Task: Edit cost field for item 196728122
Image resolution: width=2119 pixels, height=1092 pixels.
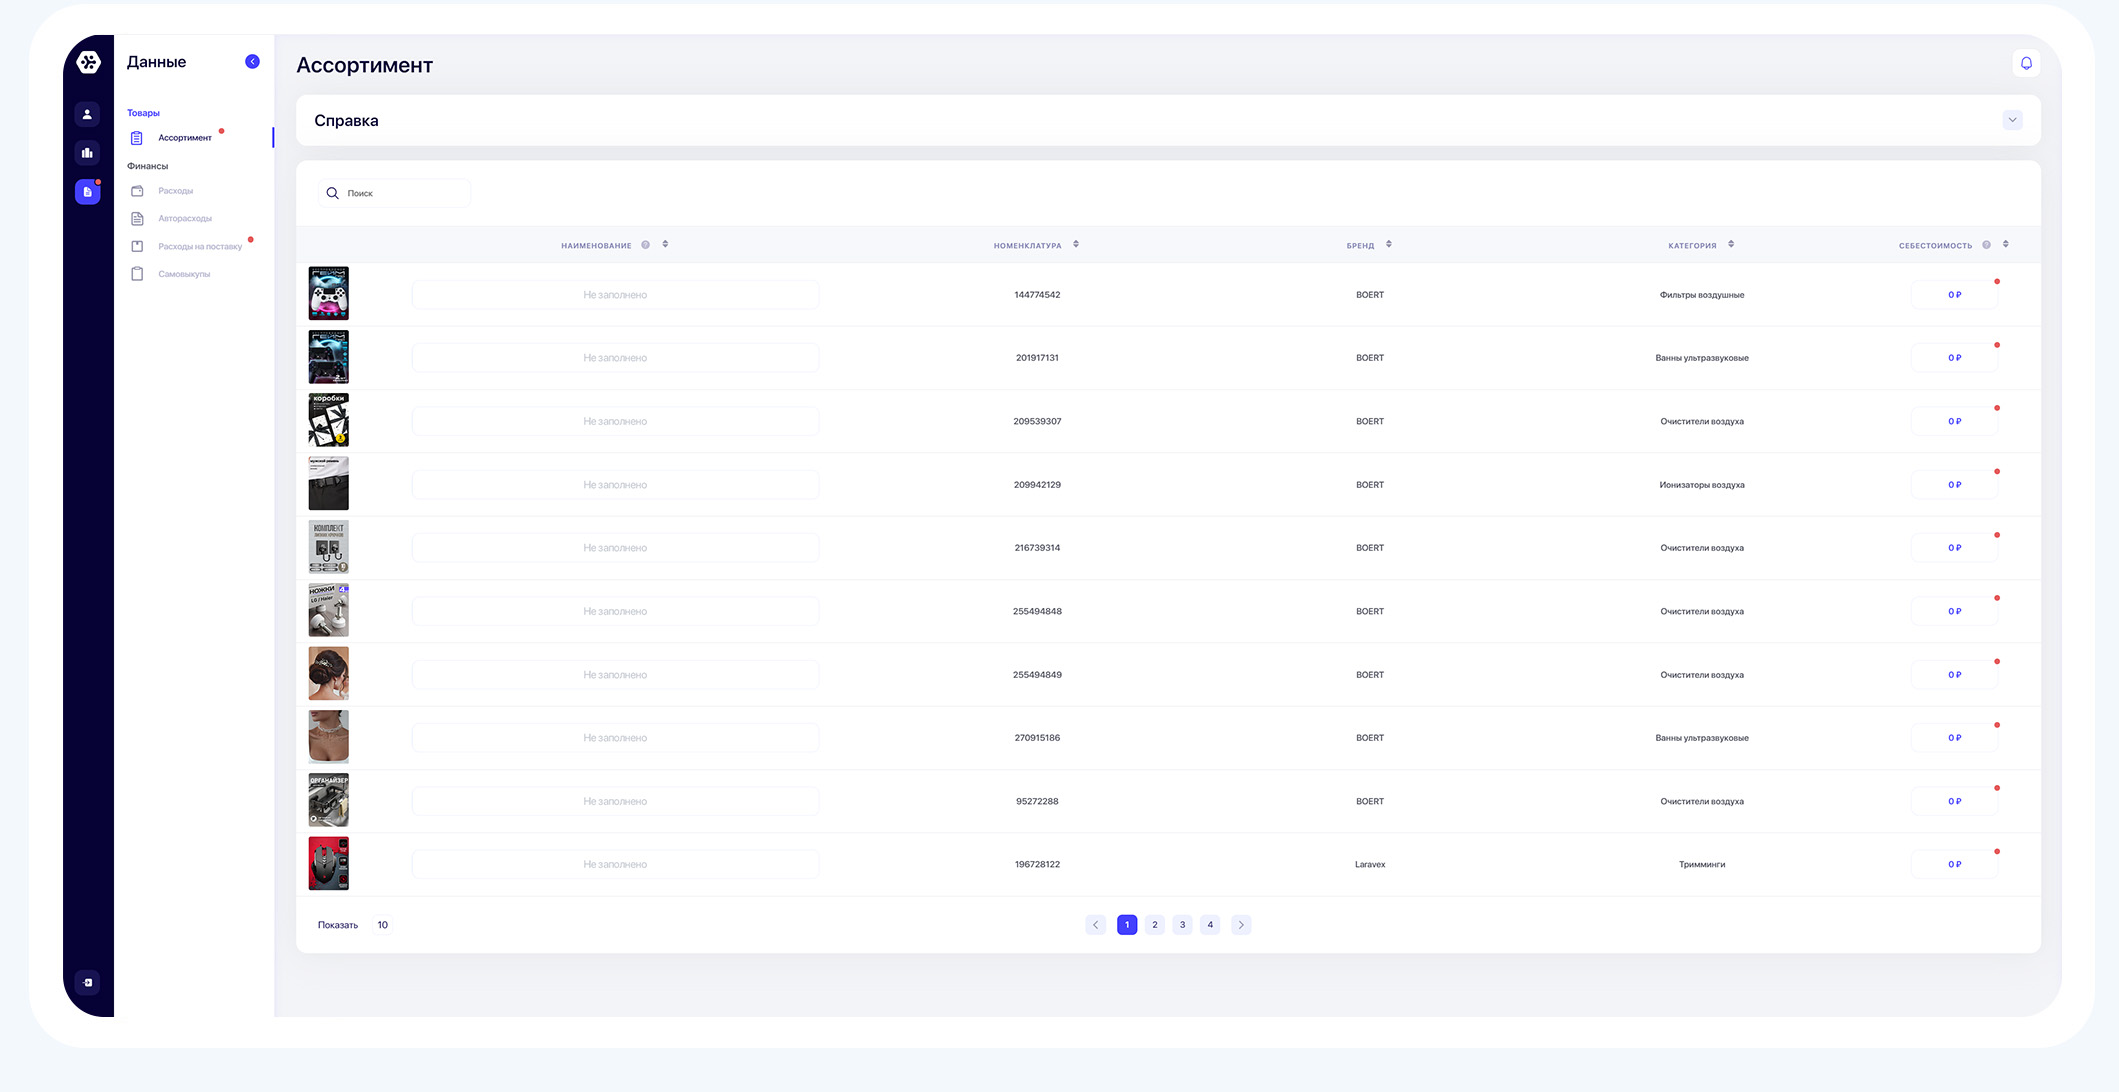Action: click(x=1954, y=864)
